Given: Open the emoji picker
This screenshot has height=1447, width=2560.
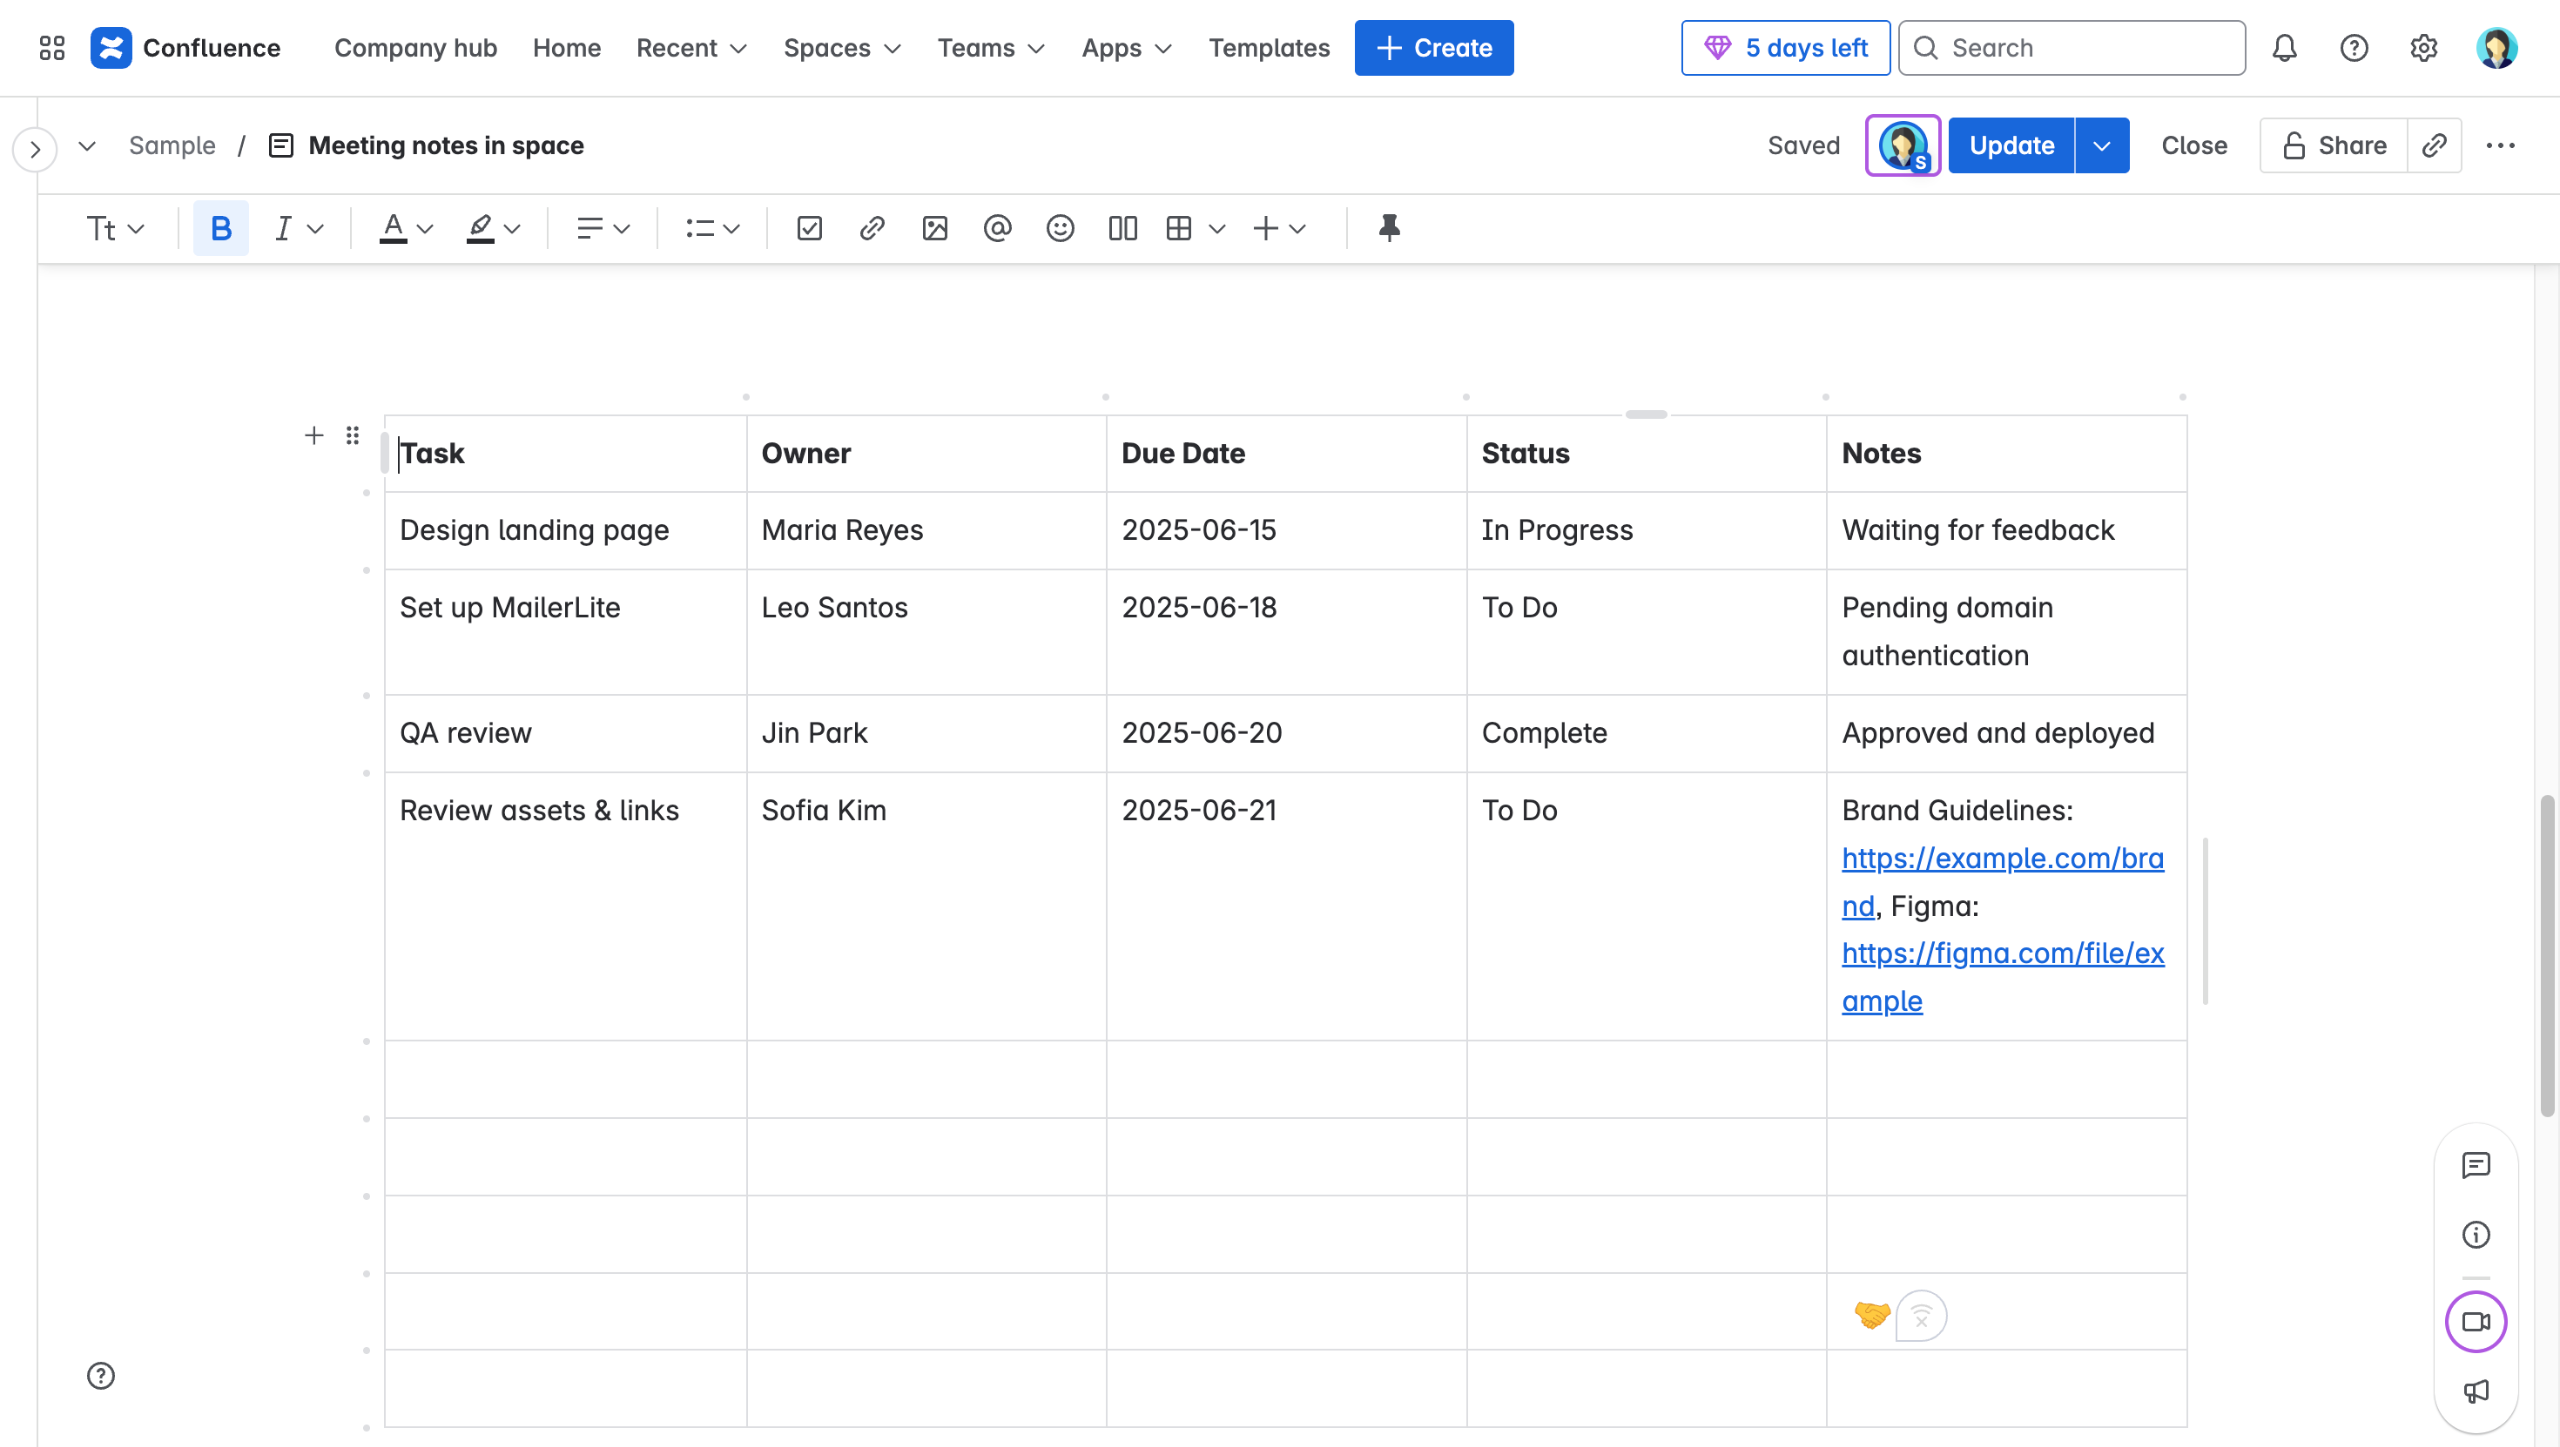Looking at the screenshot, I should (1059, 229).
